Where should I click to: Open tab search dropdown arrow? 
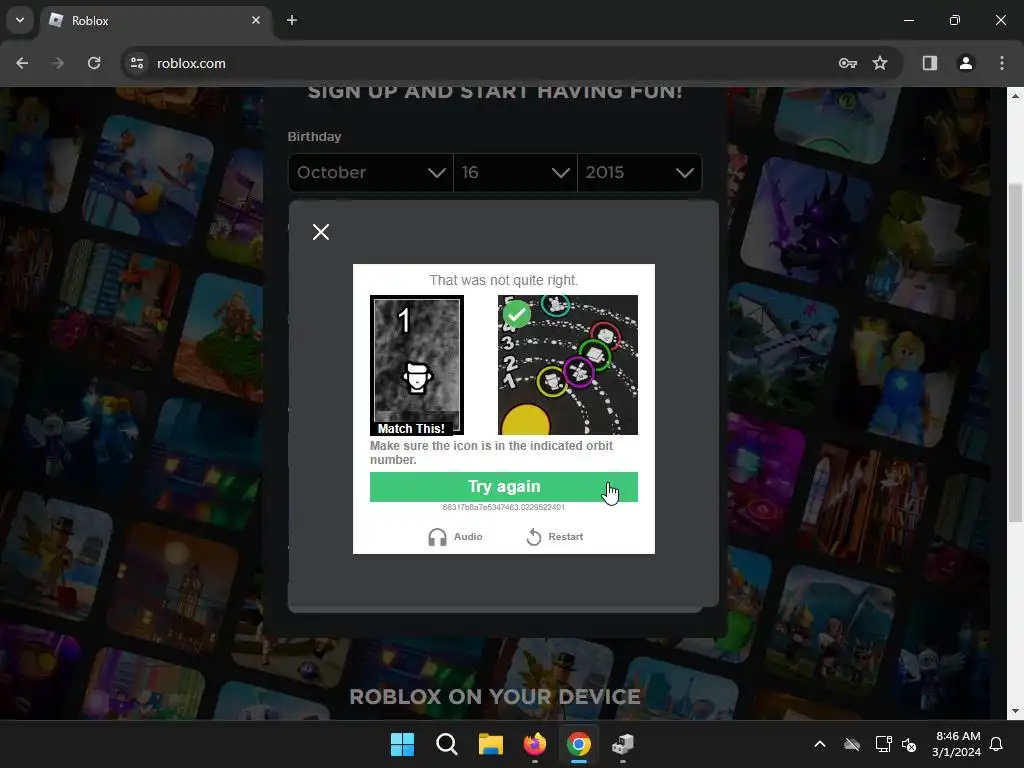20,20
